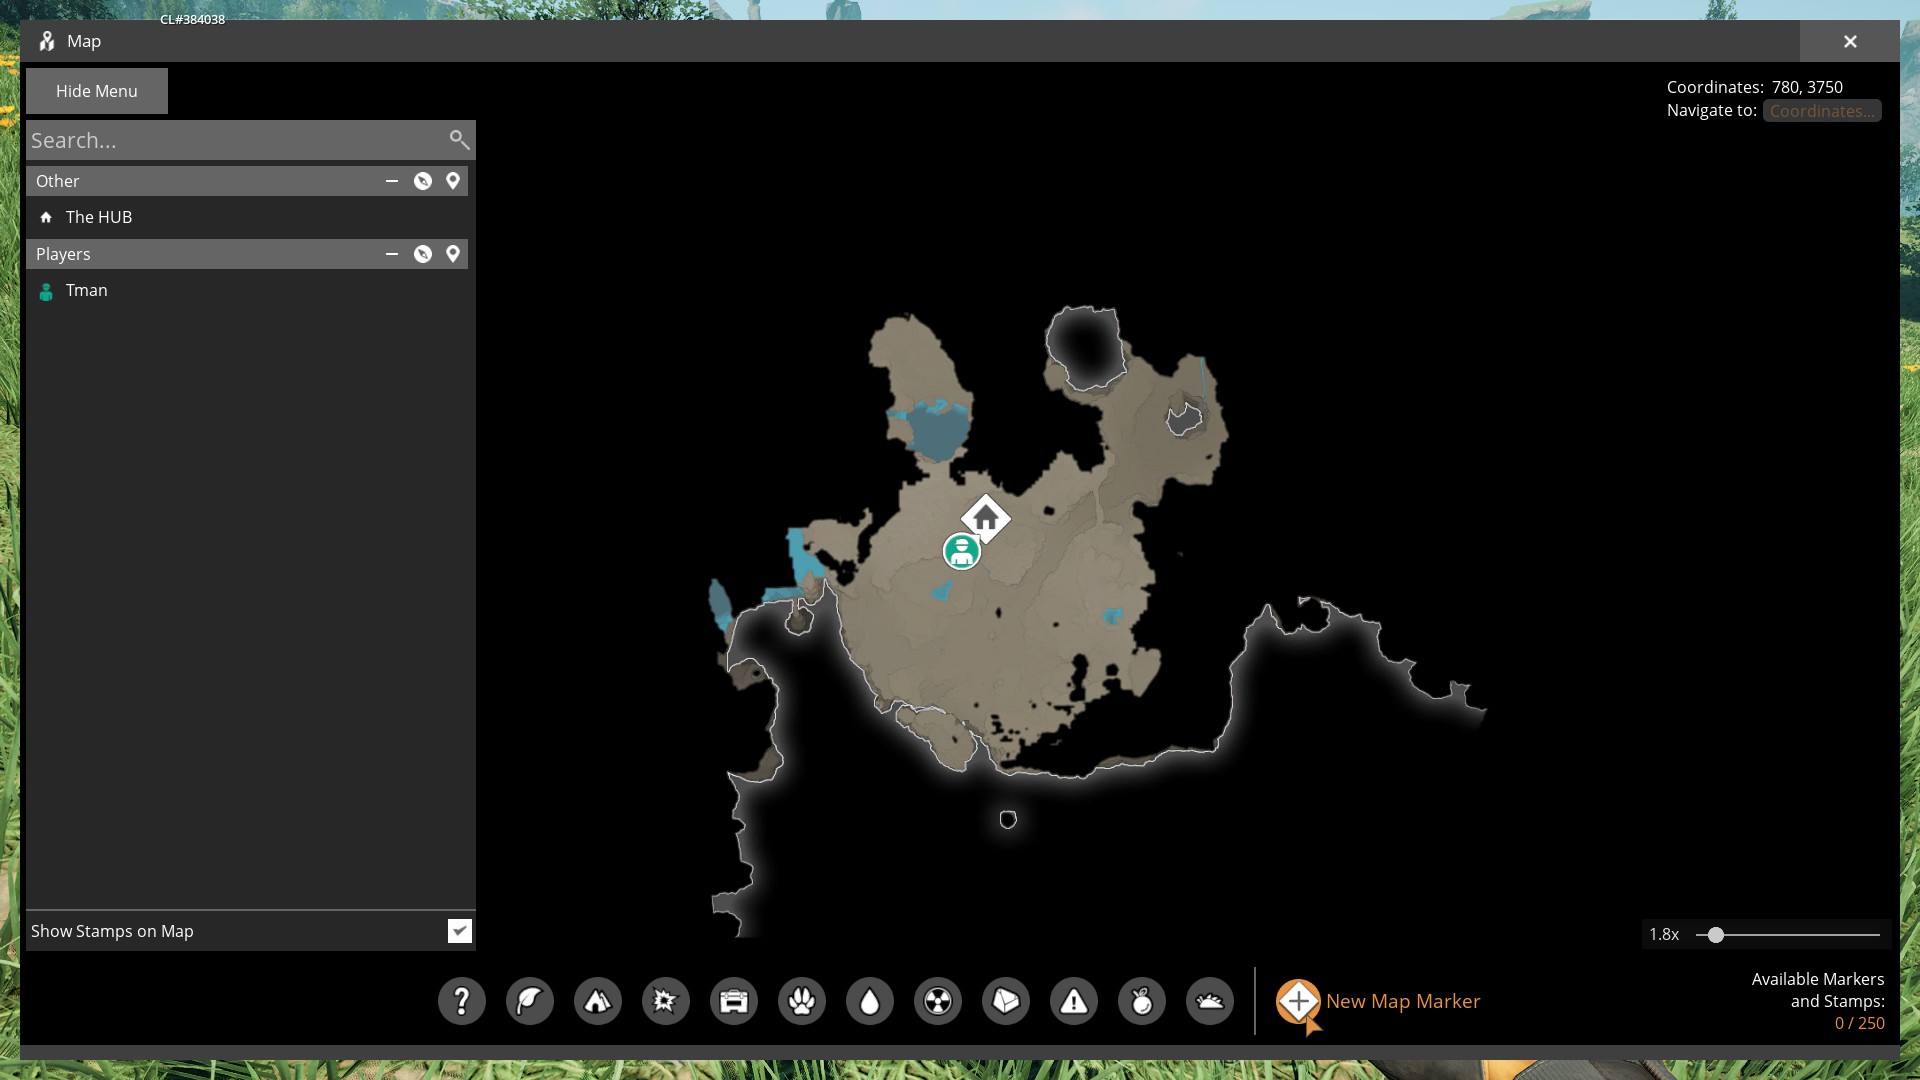Pick the explosion stamp icon
Image resolution: width=1920 pixels, height=1080 pixels.
pyautogui.click(x=665, y=1001)
